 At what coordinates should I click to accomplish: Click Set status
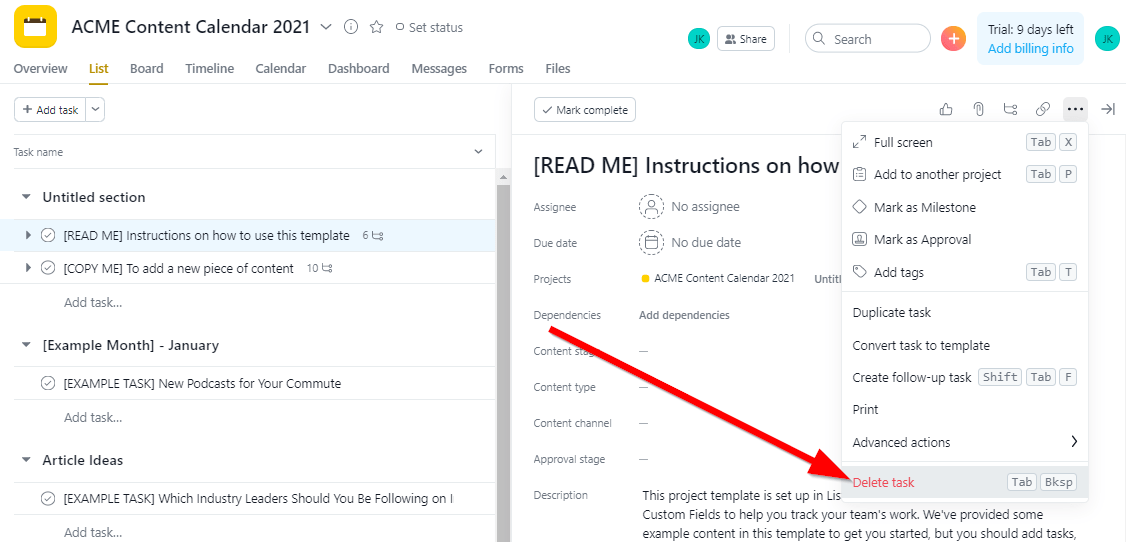point(429,27)
